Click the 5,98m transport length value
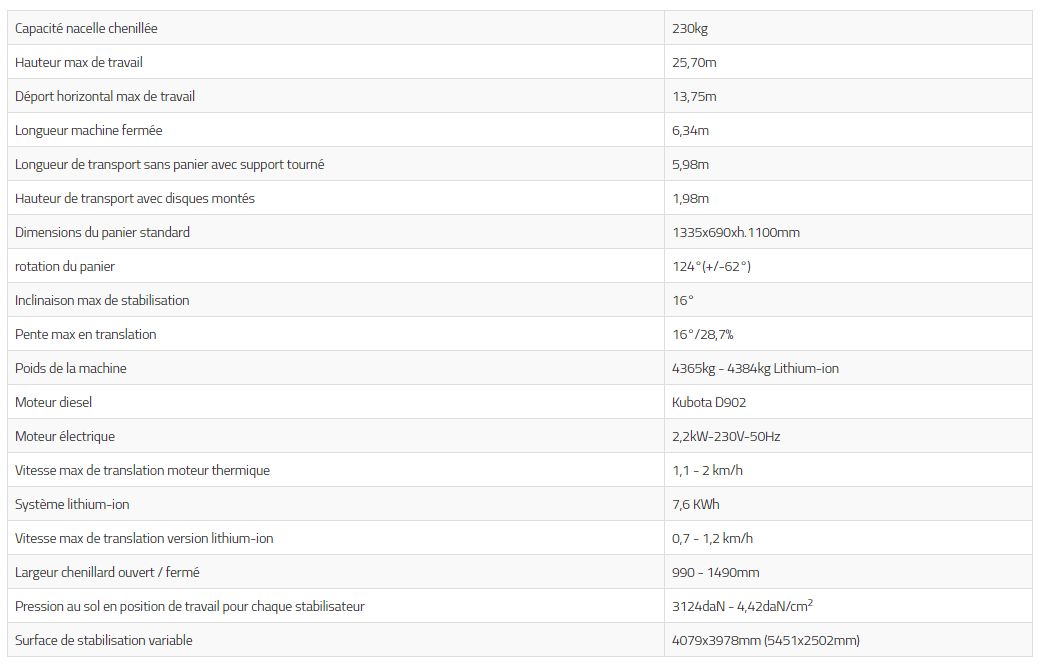The height and width of the screenshot is (666, 1042). pos(690,164)
